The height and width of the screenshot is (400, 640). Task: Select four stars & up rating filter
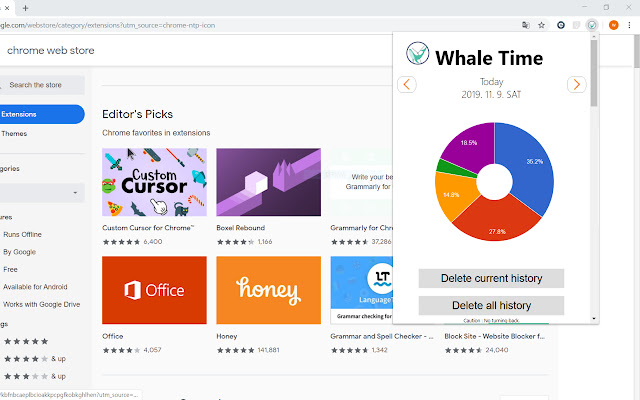point(35,359)
